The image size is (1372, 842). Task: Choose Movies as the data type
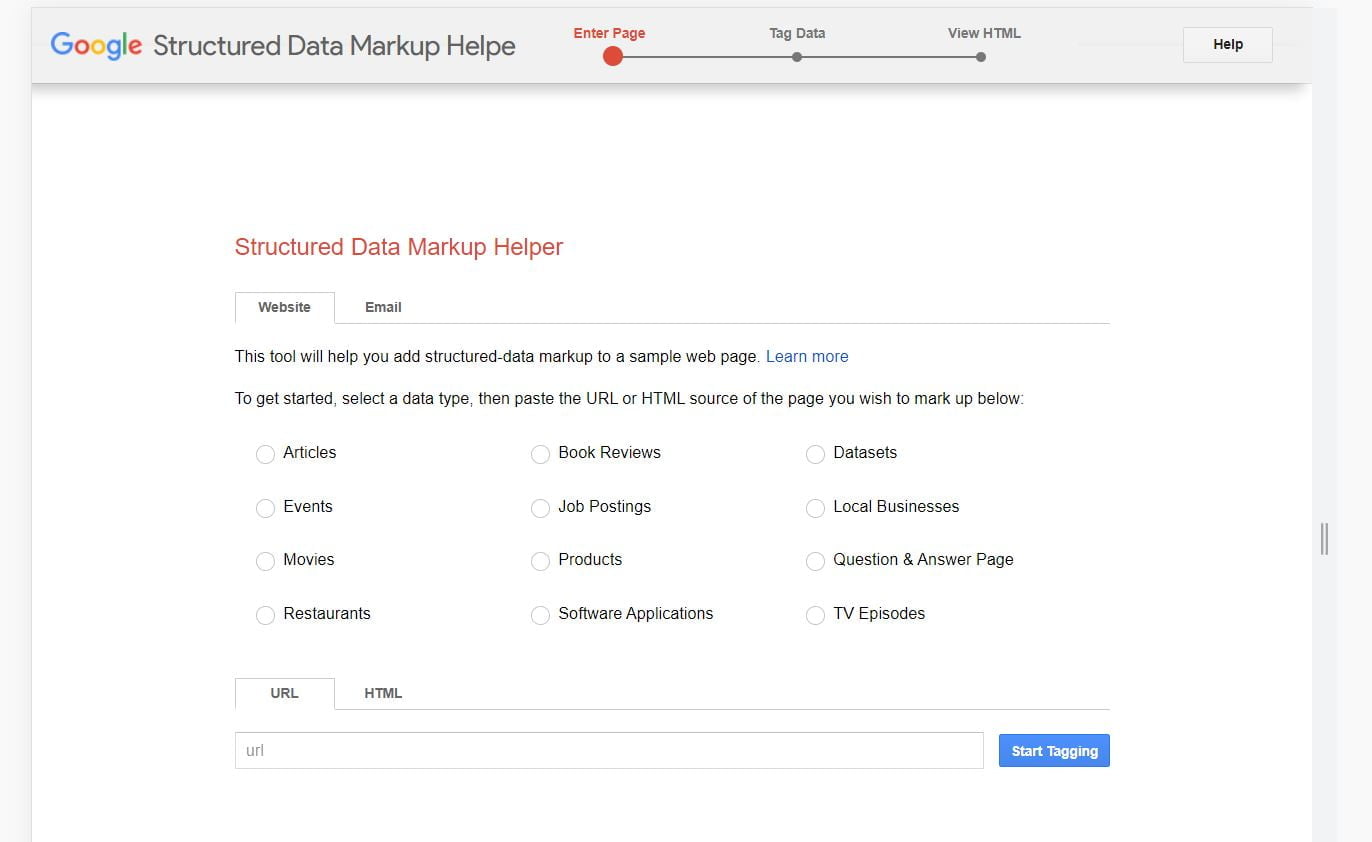click(265, 561)
